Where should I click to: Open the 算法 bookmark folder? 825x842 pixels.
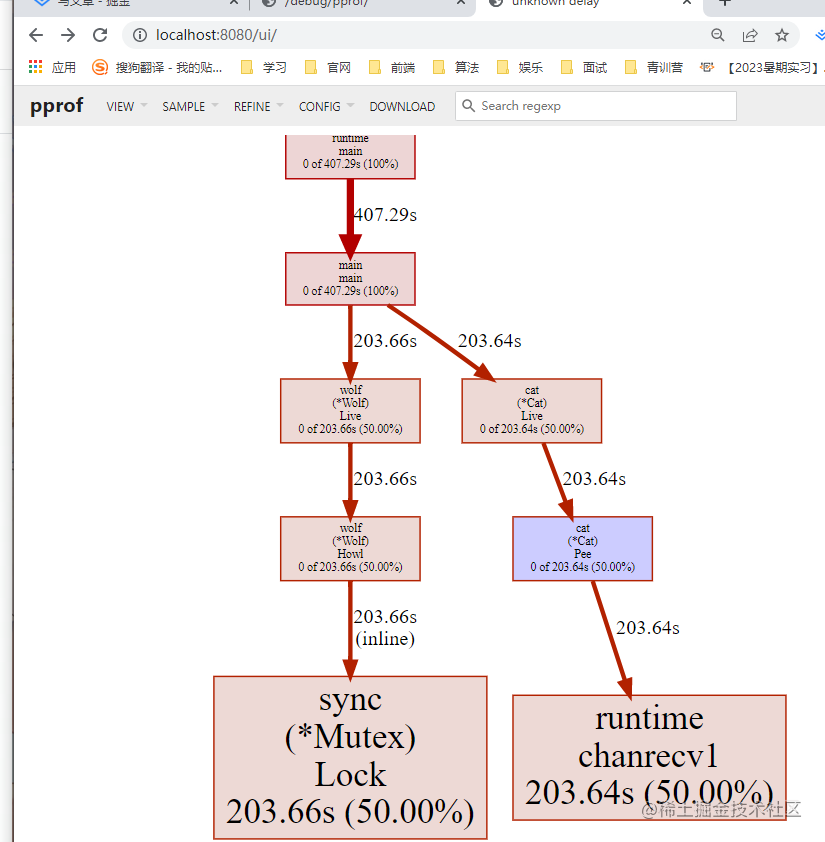(456, 67)
